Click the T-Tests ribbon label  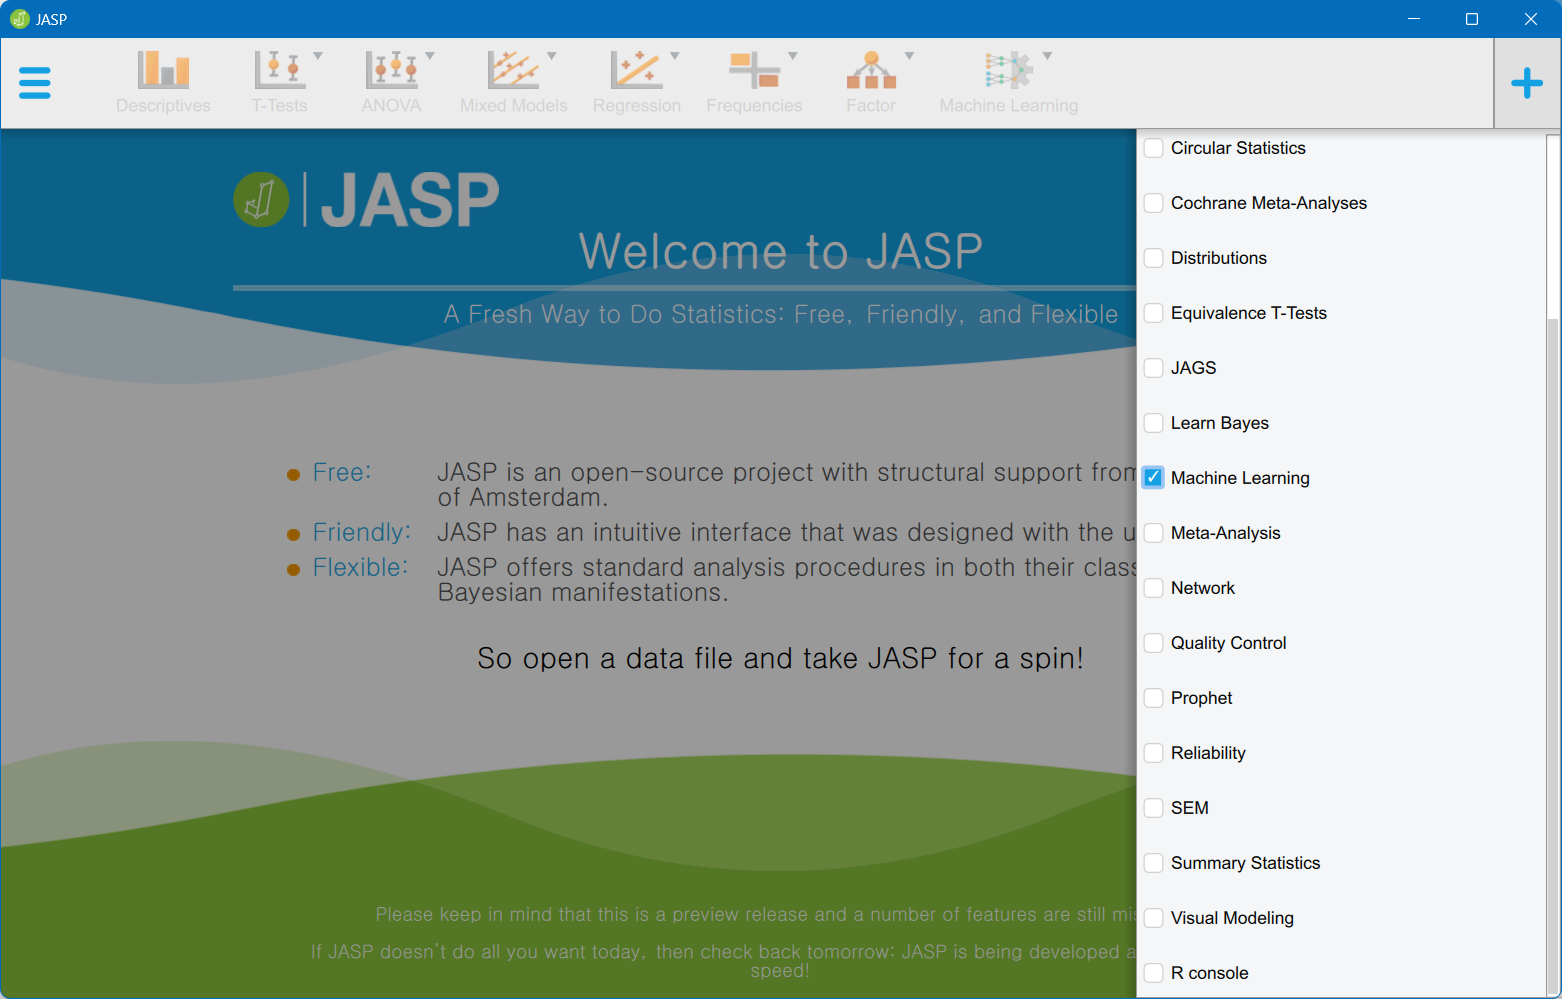279,106
